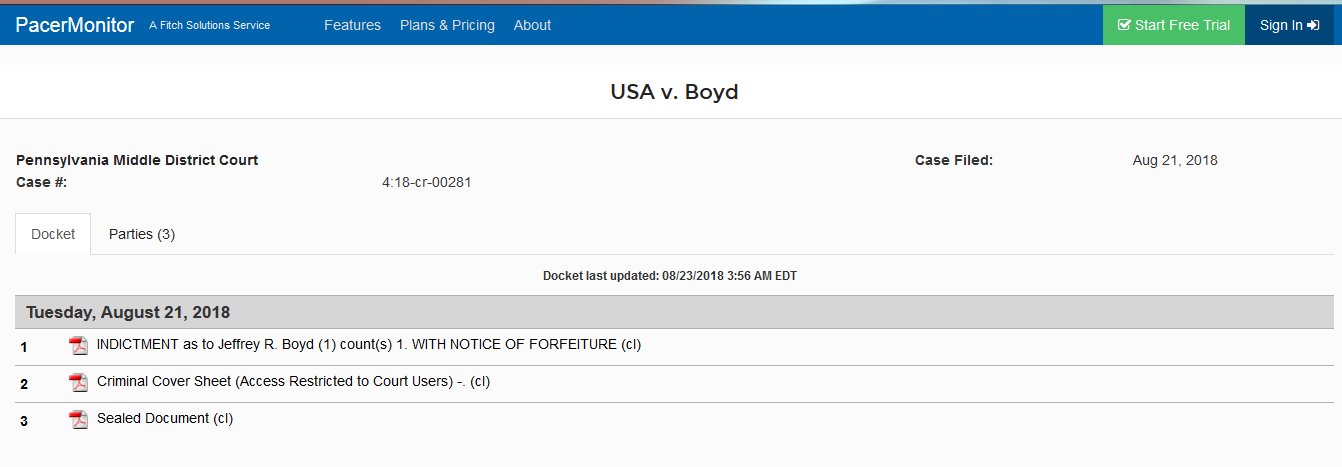Open the PDF icon for Sealed Document
The image size is (1342, 467).
[78, 420]
